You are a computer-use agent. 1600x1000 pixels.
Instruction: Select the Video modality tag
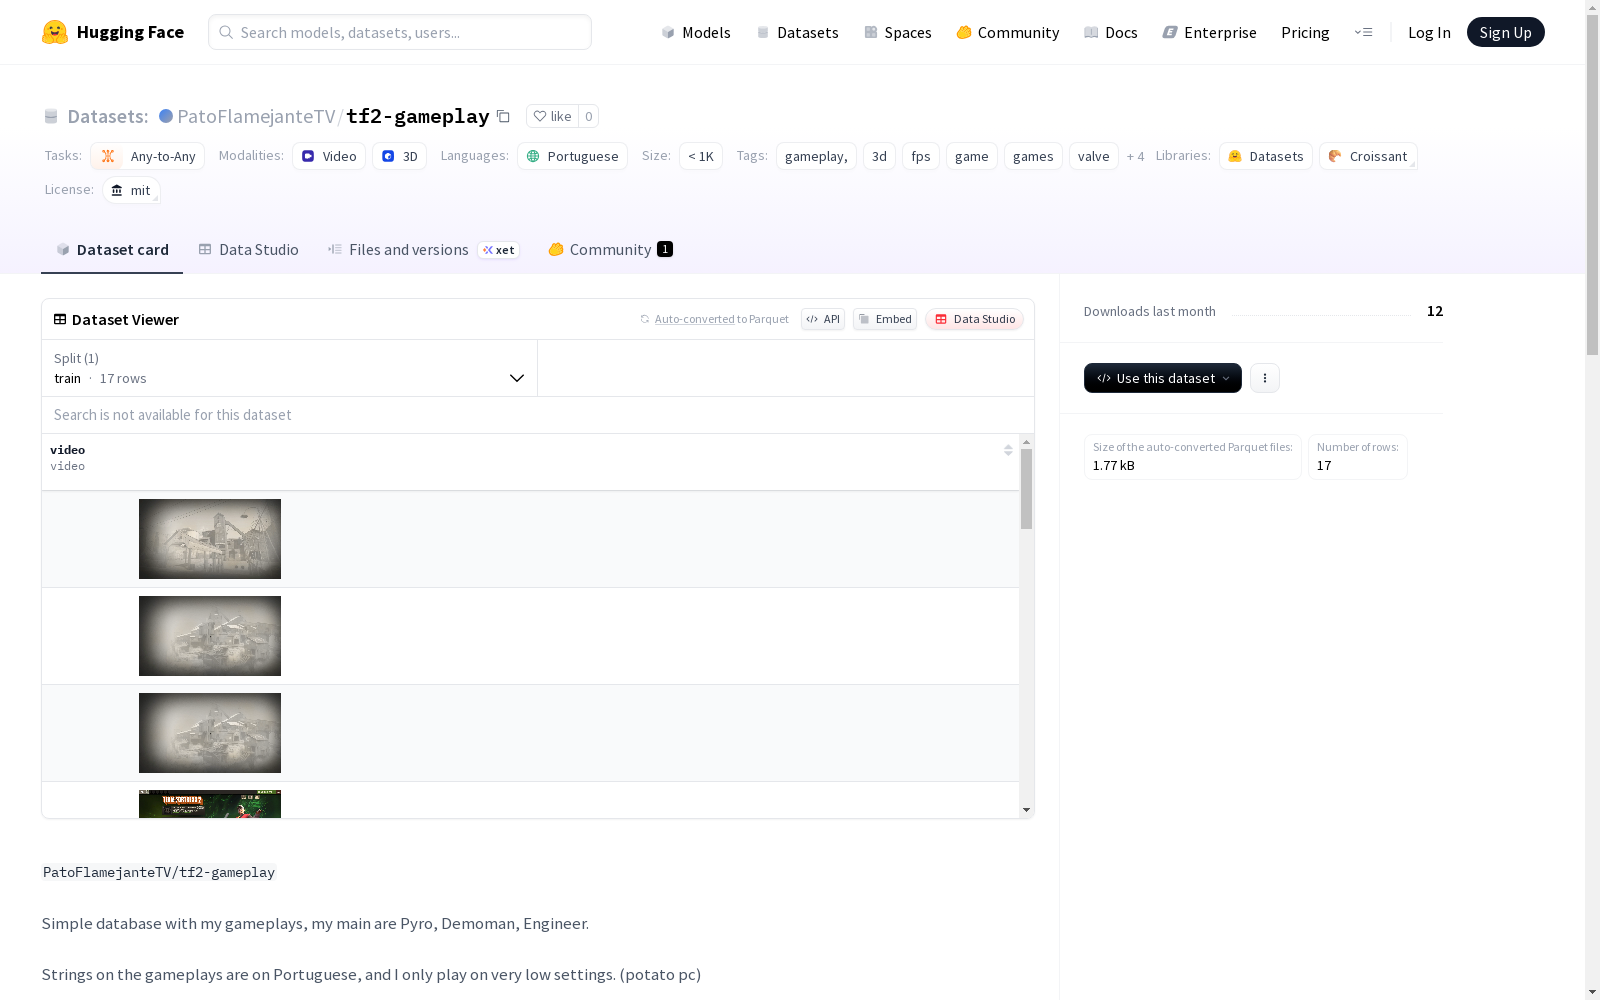[x=329, y=156]
